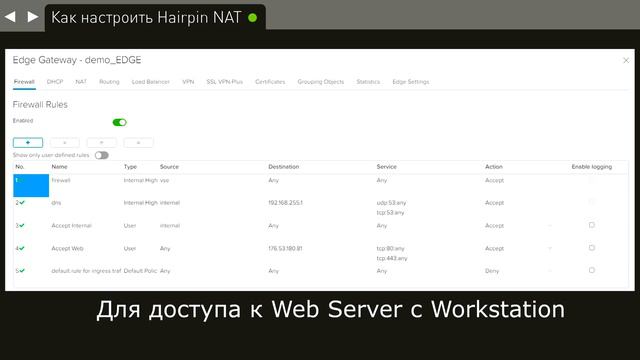Click the Action column header
The image size is (640, 360).
pyautogui.click(x=493, y=167)
